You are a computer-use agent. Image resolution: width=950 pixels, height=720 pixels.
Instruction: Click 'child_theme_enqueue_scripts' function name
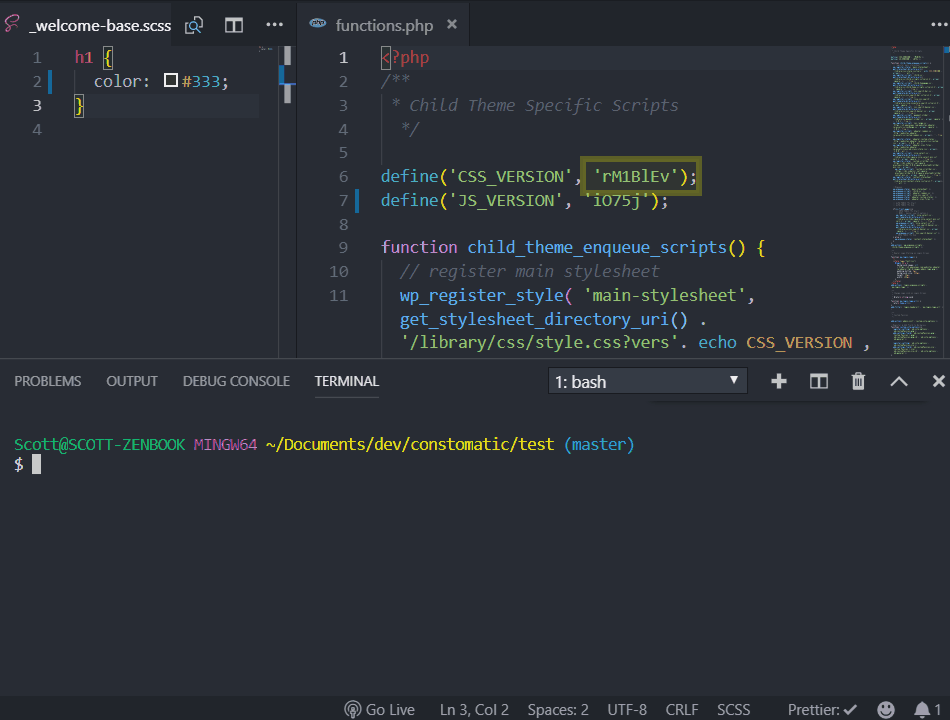(596, 247)
